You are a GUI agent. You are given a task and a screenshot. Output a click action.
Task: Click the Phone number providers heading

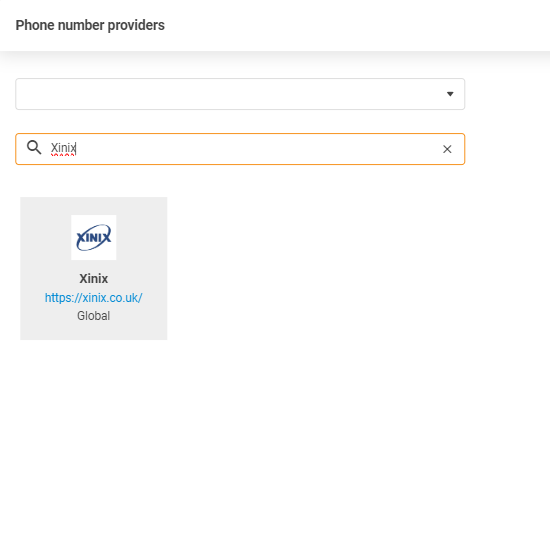tap(90, 25)
